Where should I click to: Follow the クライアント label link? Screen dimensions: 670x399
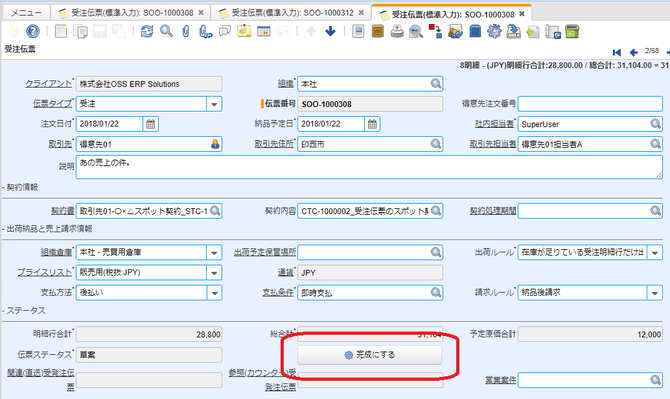coord(48,84)
